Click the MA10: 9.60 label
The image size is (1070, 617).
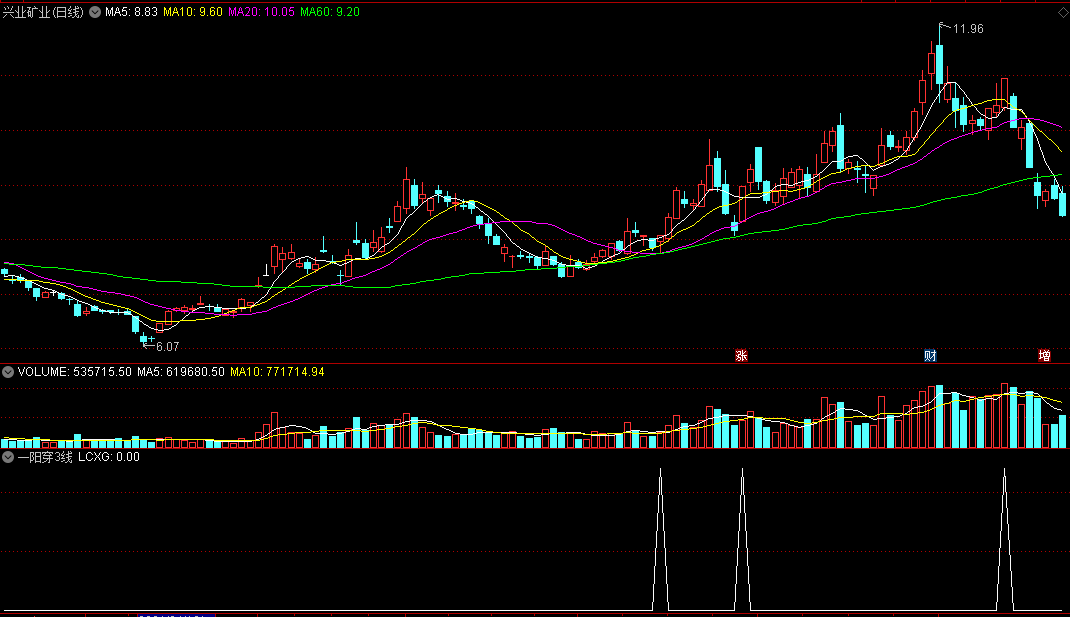(x=192, y=12)
